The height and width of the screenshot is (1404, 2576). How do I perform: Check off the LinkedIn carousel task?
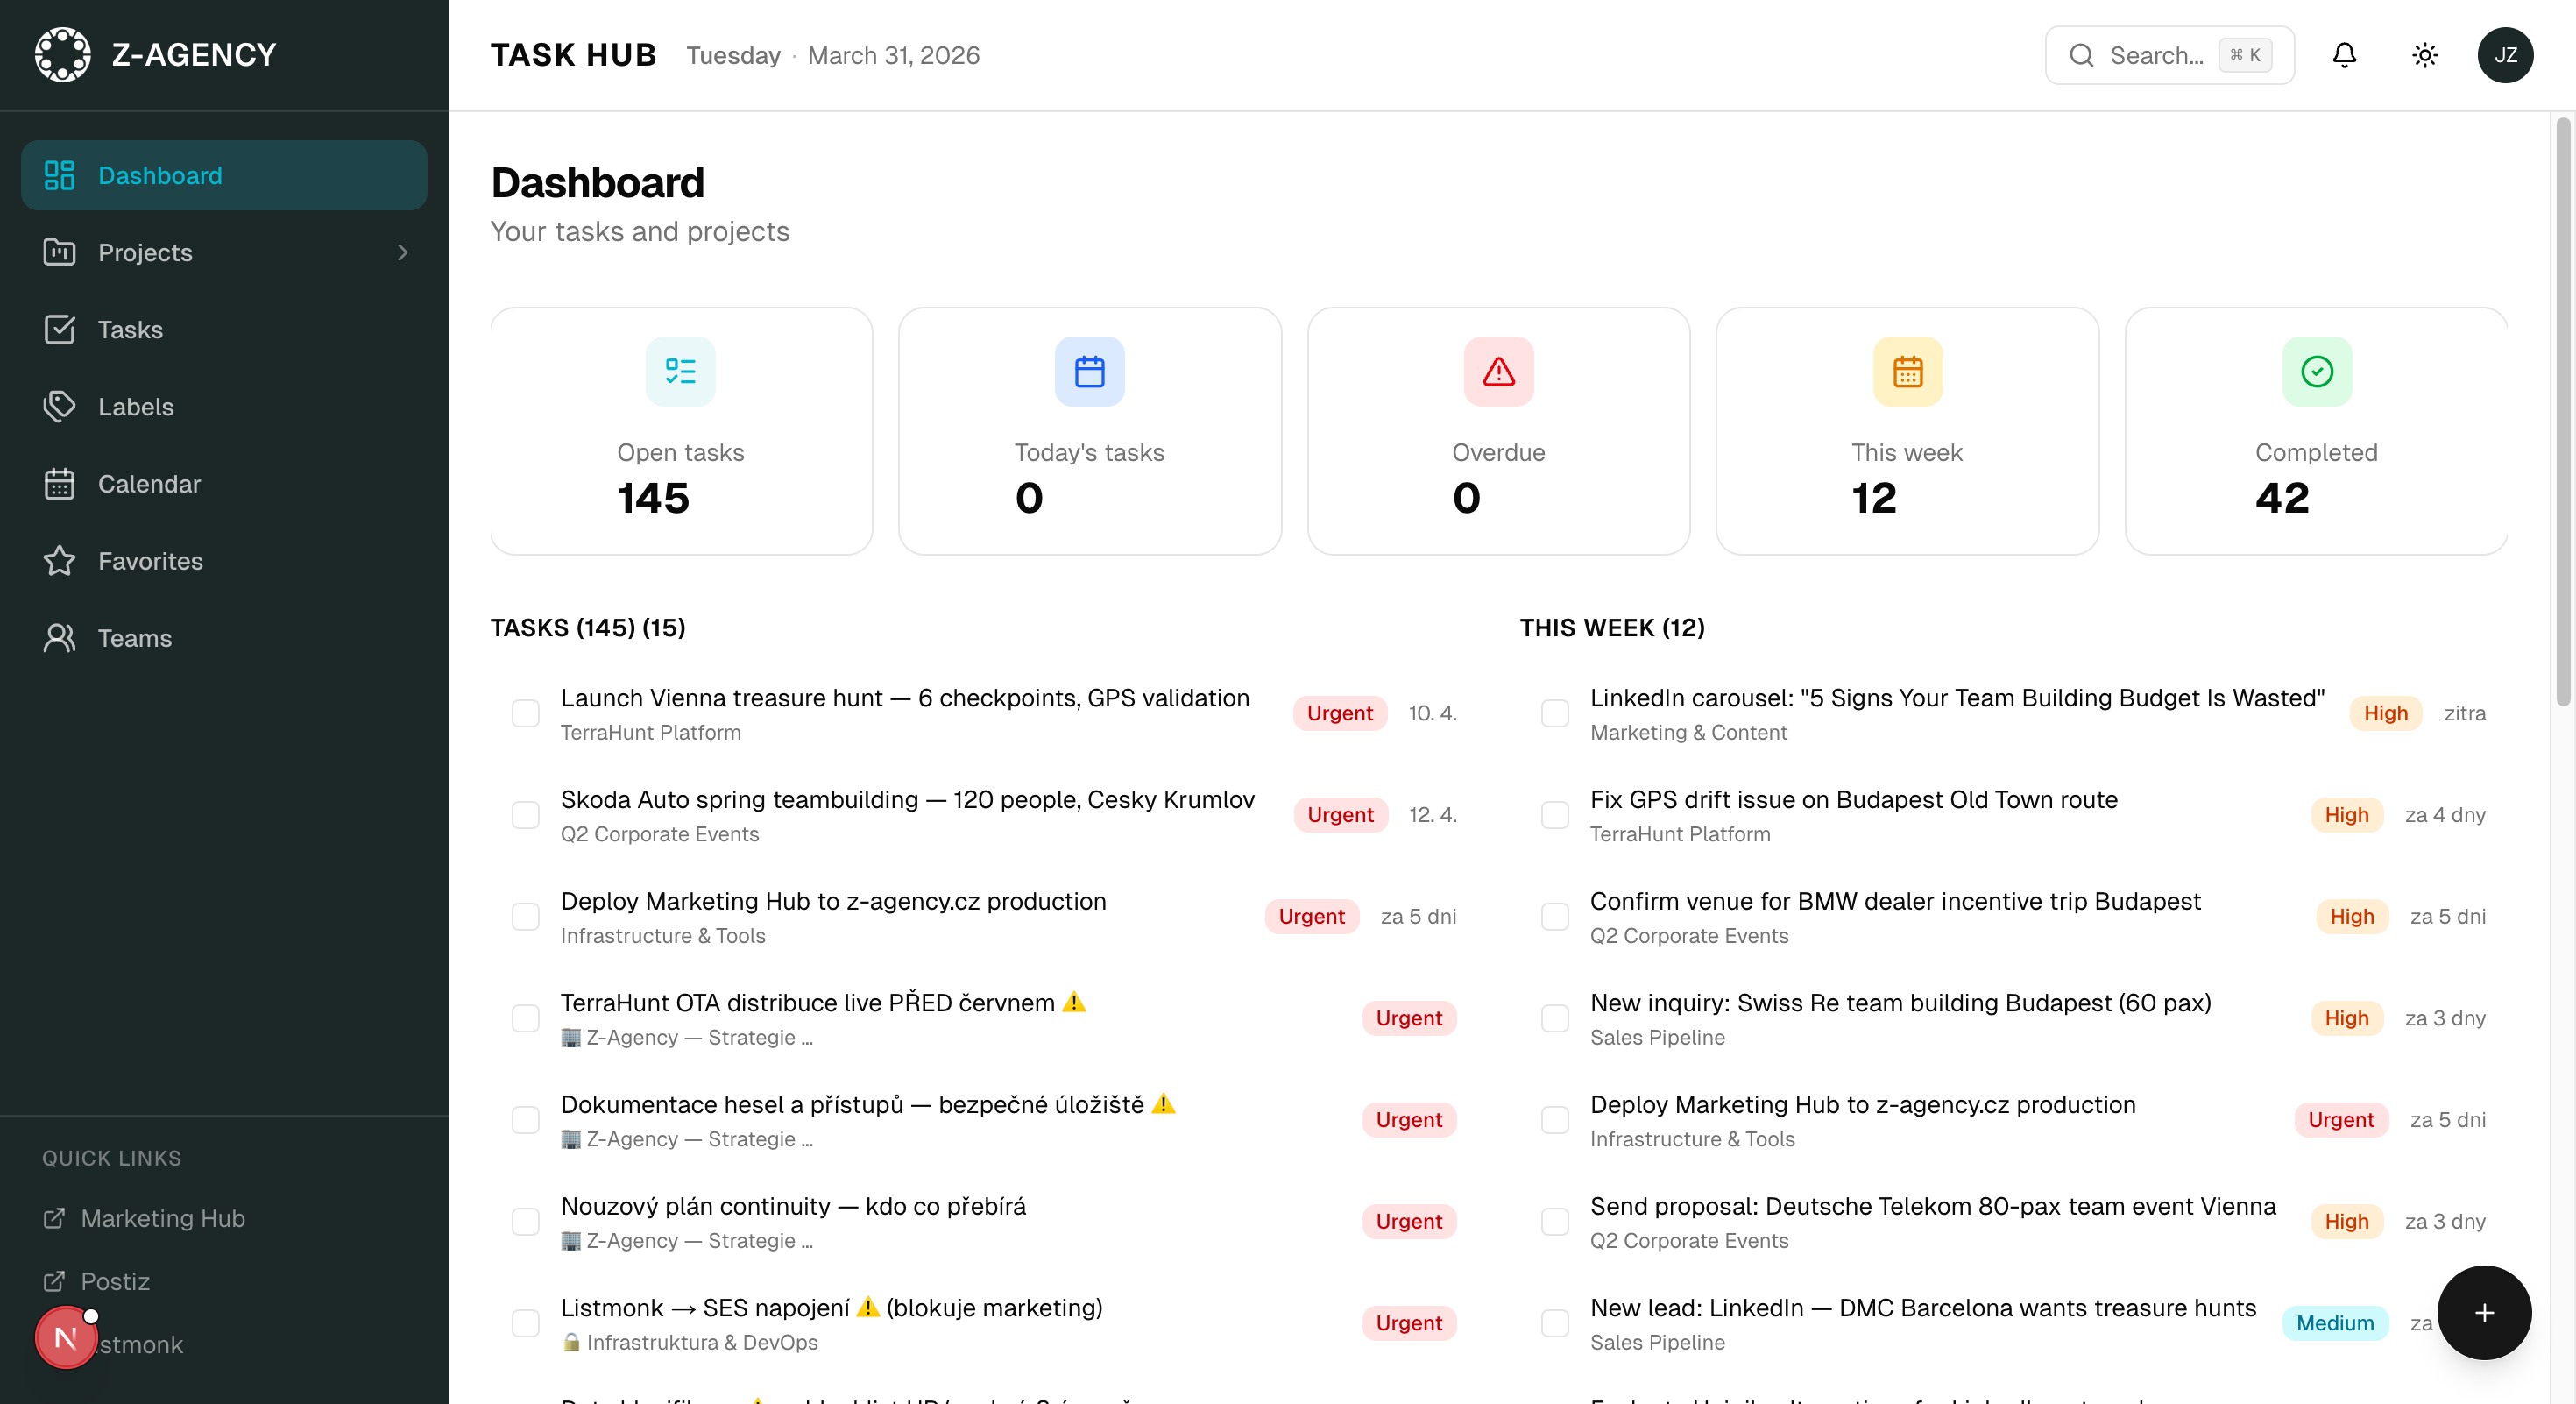tap(1555, 713)
